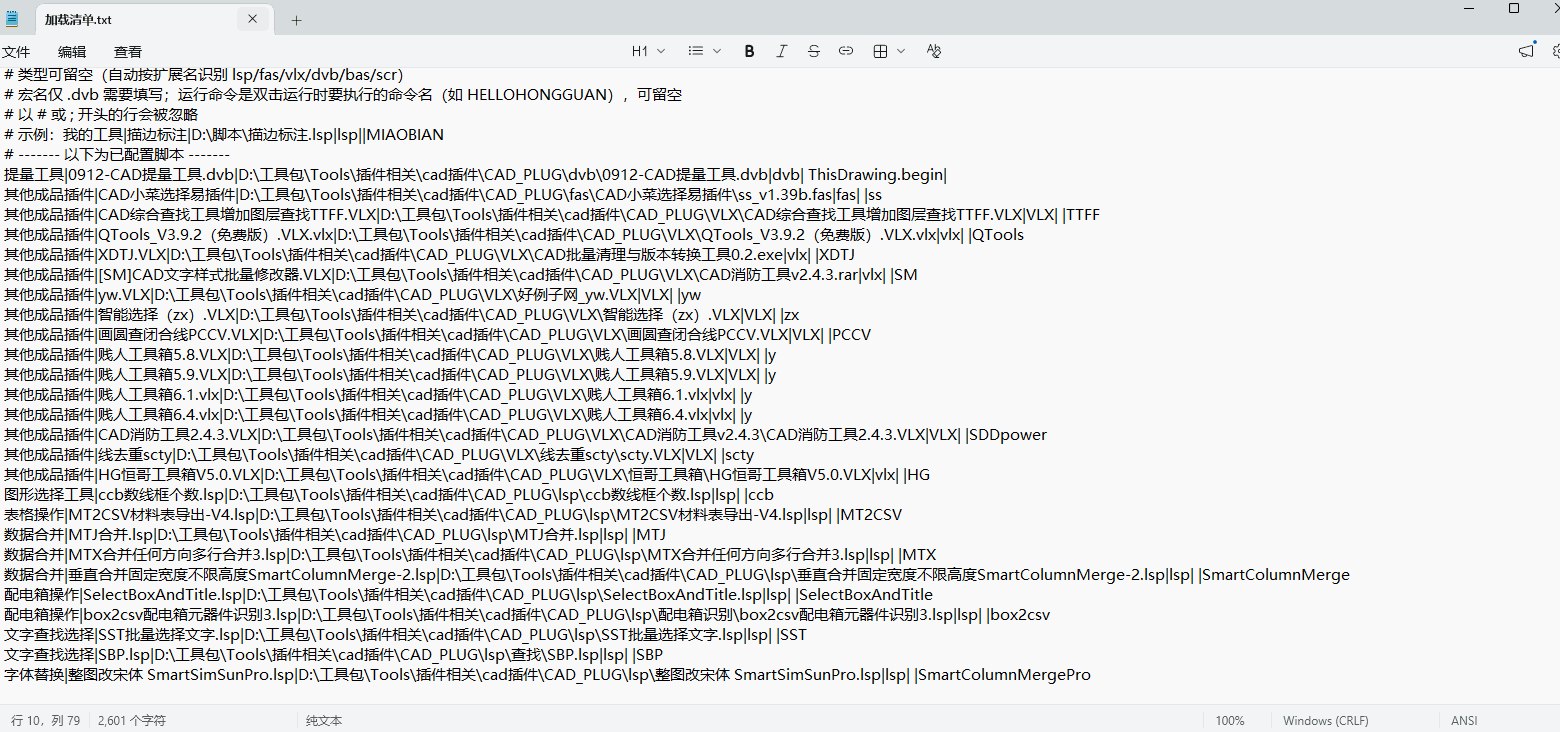Click the line ending with |SDDpower
1560x732 pixels.
tap(525, 435)
